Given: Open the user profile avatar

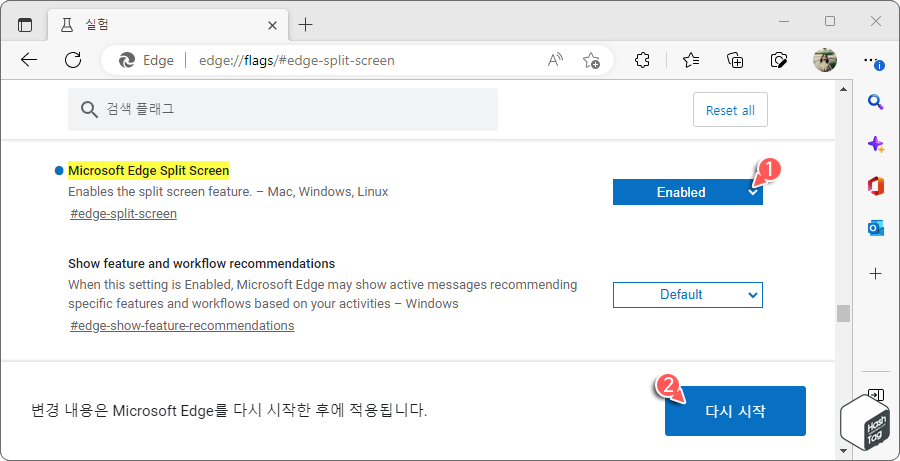Looking at the screenshot, I should 825,60.
